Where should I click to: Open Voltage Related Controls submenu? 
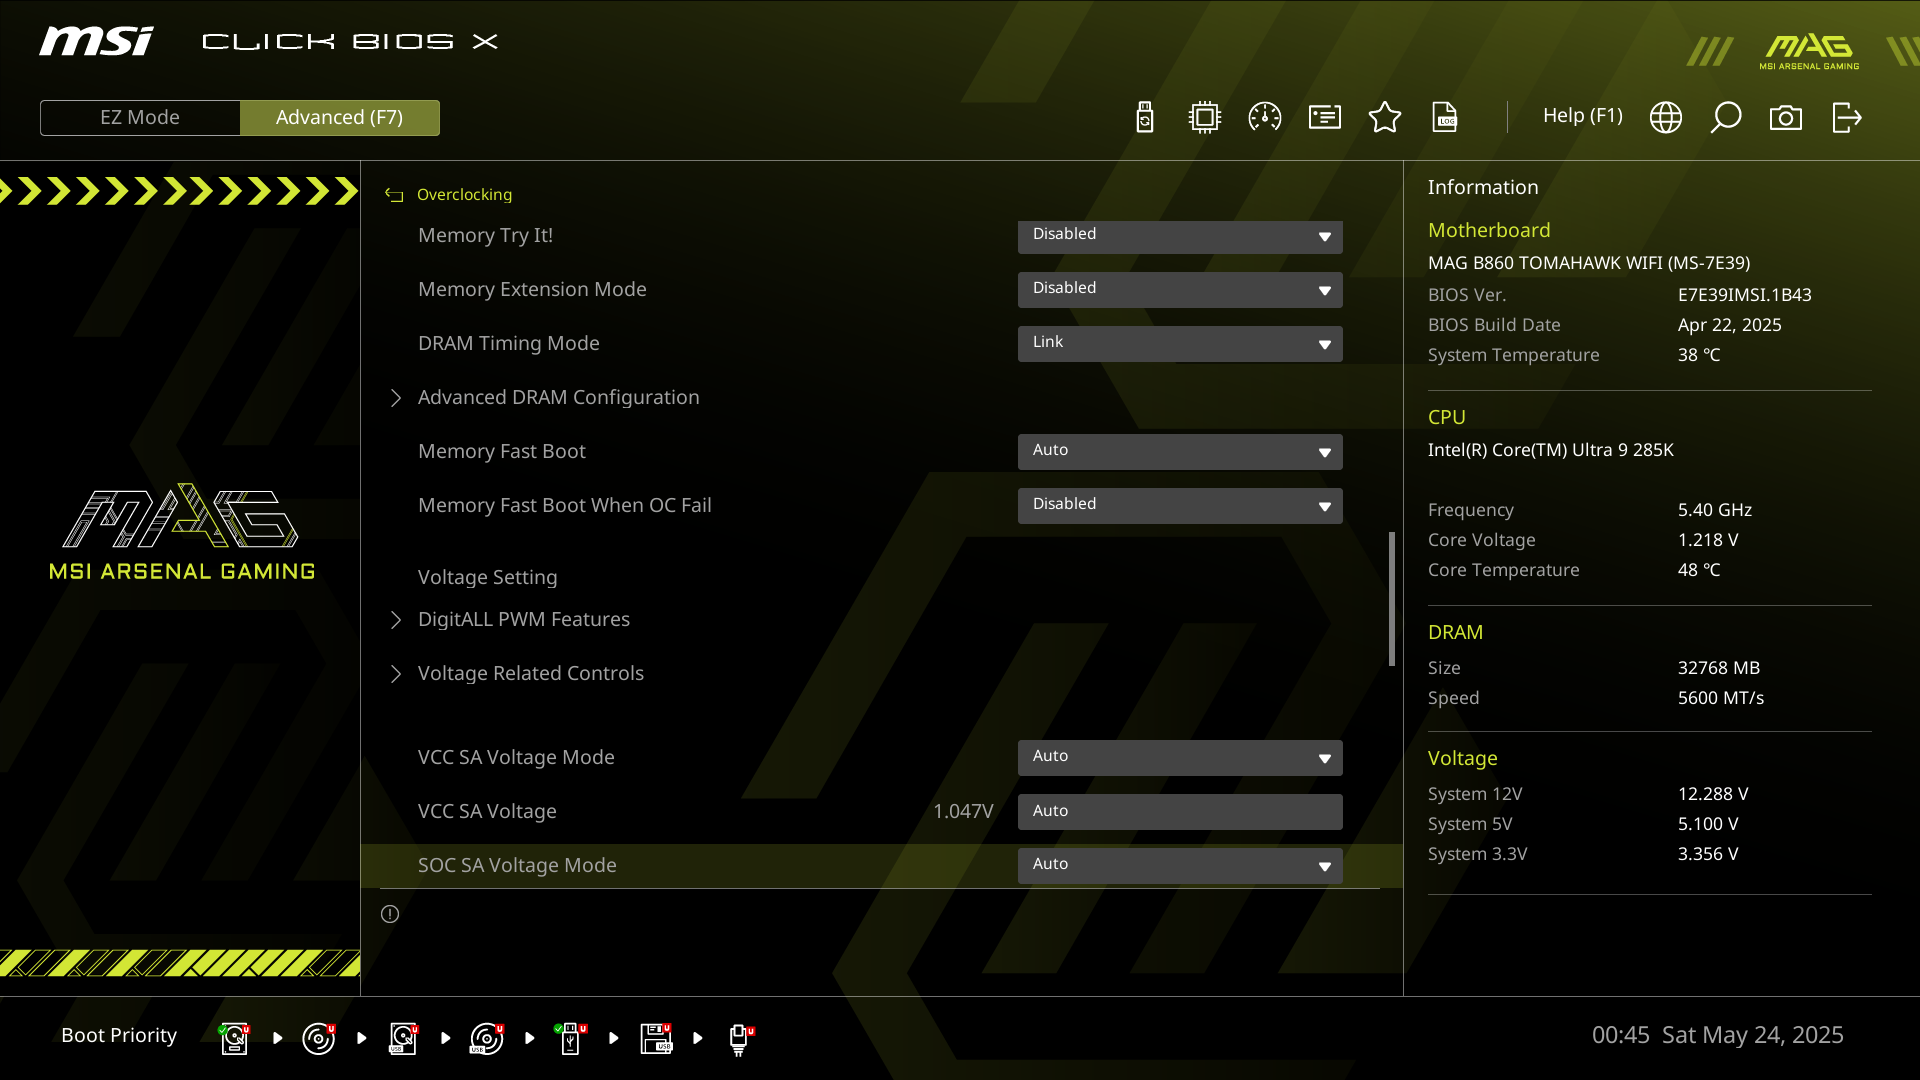click(x=530, y=673)
